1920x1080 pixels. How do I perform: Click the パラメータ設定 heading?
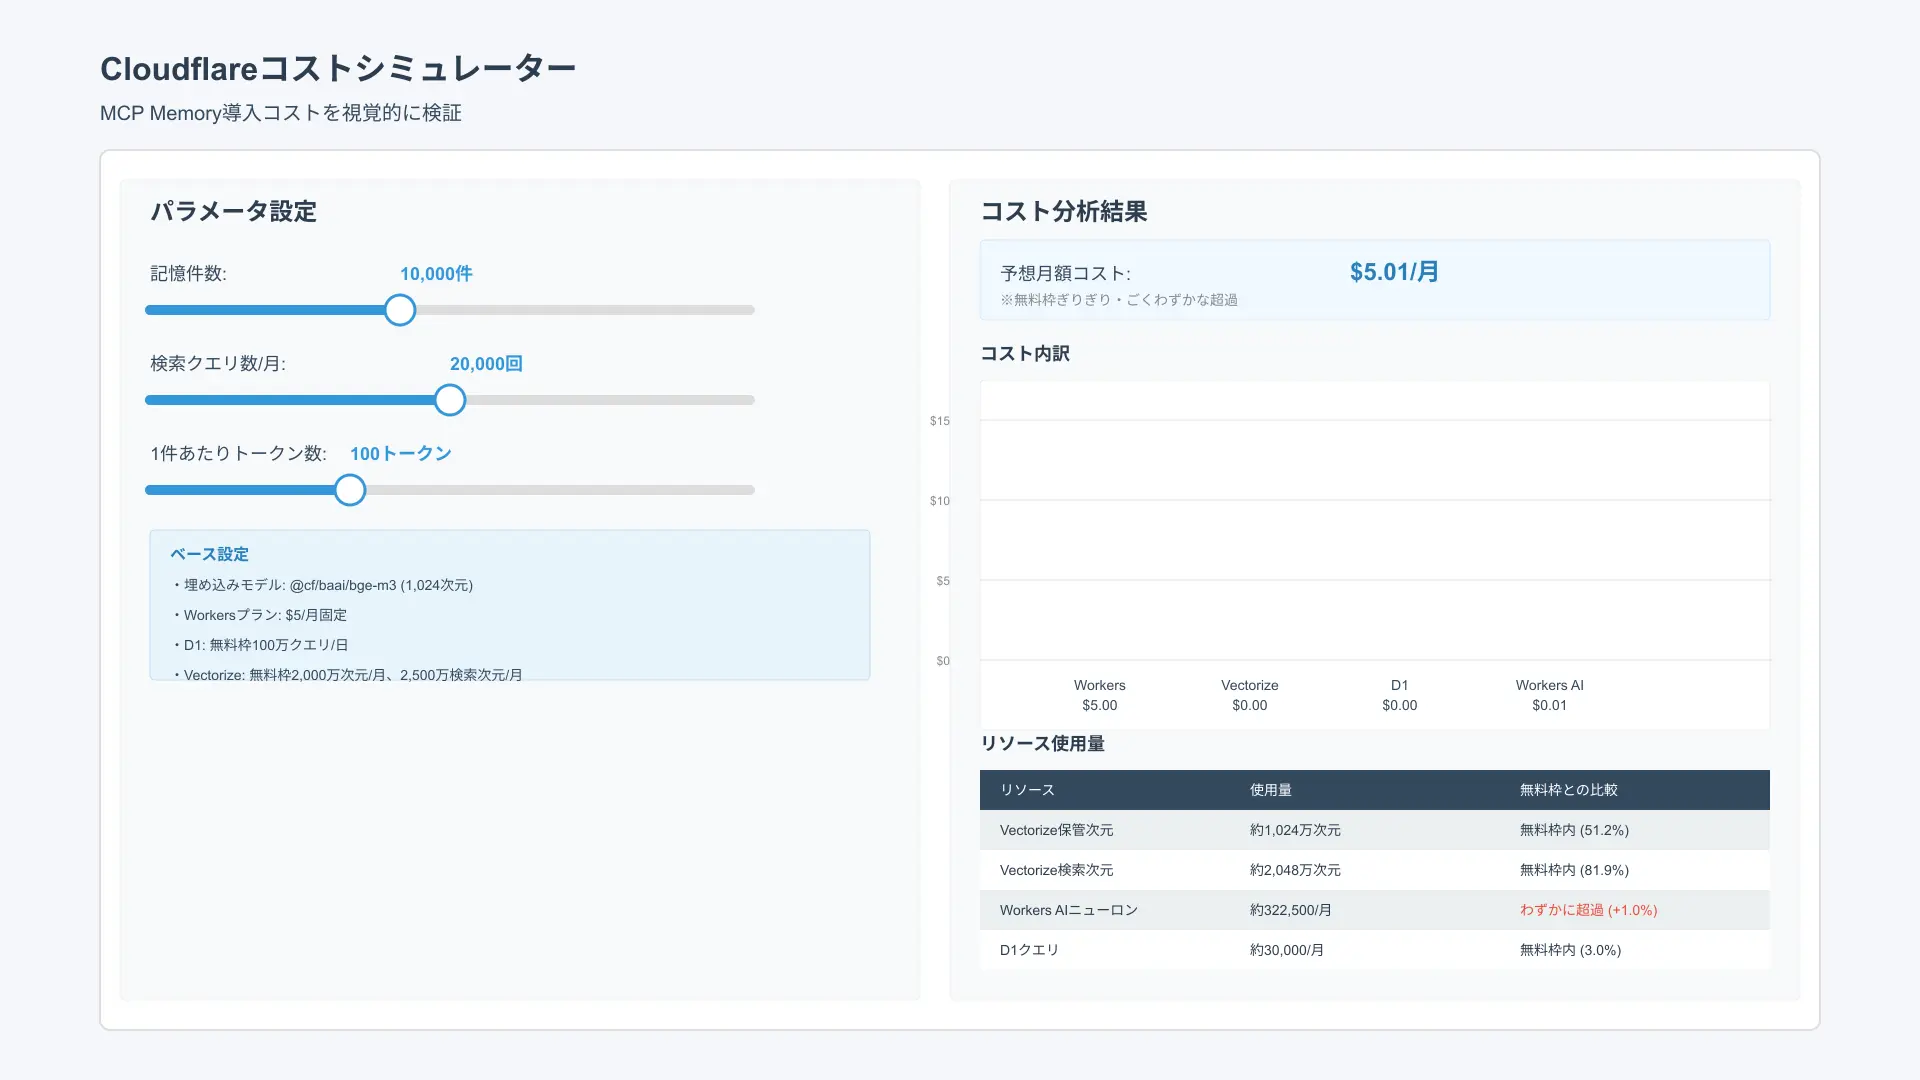(x=233, y=212)
